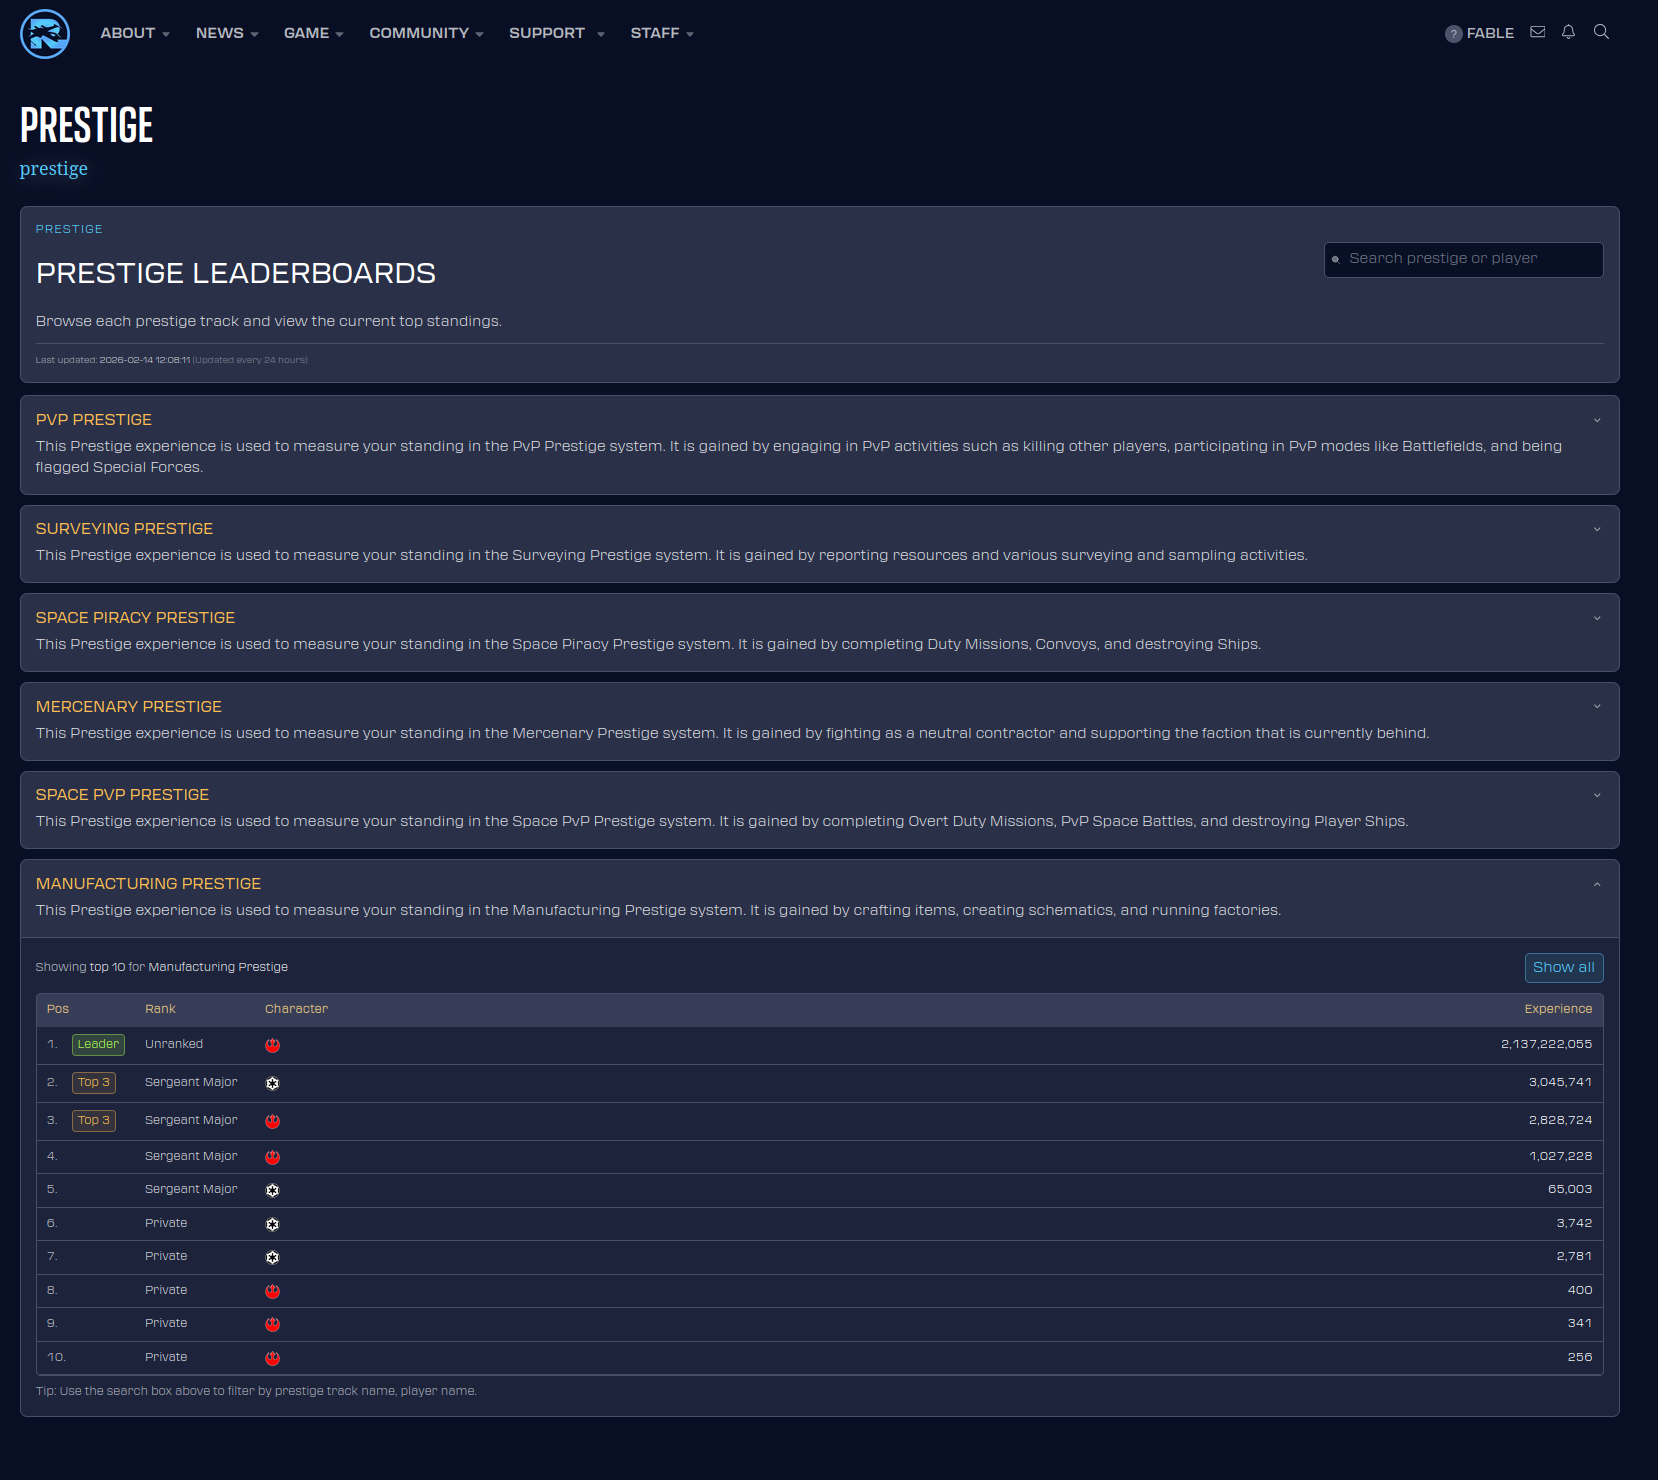Screen dimensions: 1658x1480
Task: Click the search magnifier icon in the header
Action: (1601, 32)
